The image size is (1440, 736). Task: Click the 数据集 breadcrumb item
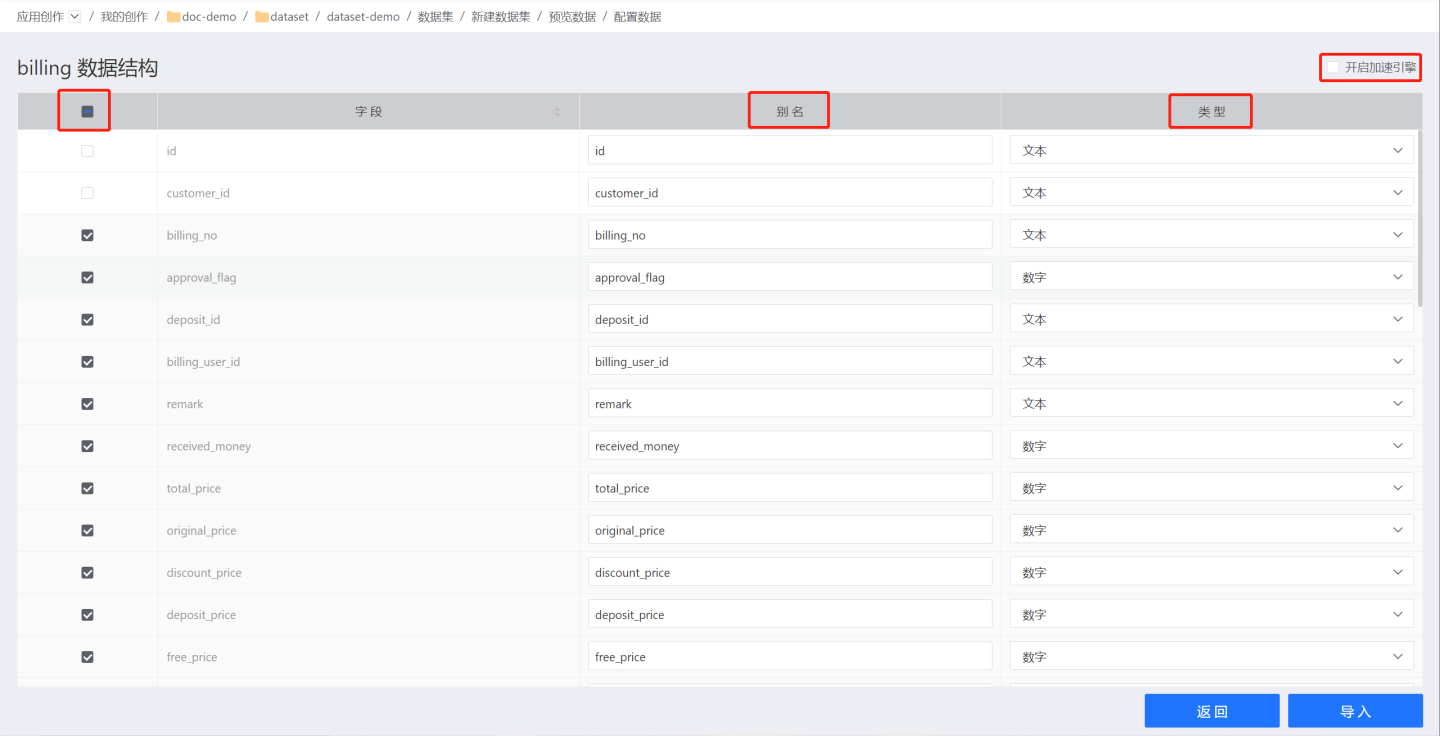click(435, 17)
